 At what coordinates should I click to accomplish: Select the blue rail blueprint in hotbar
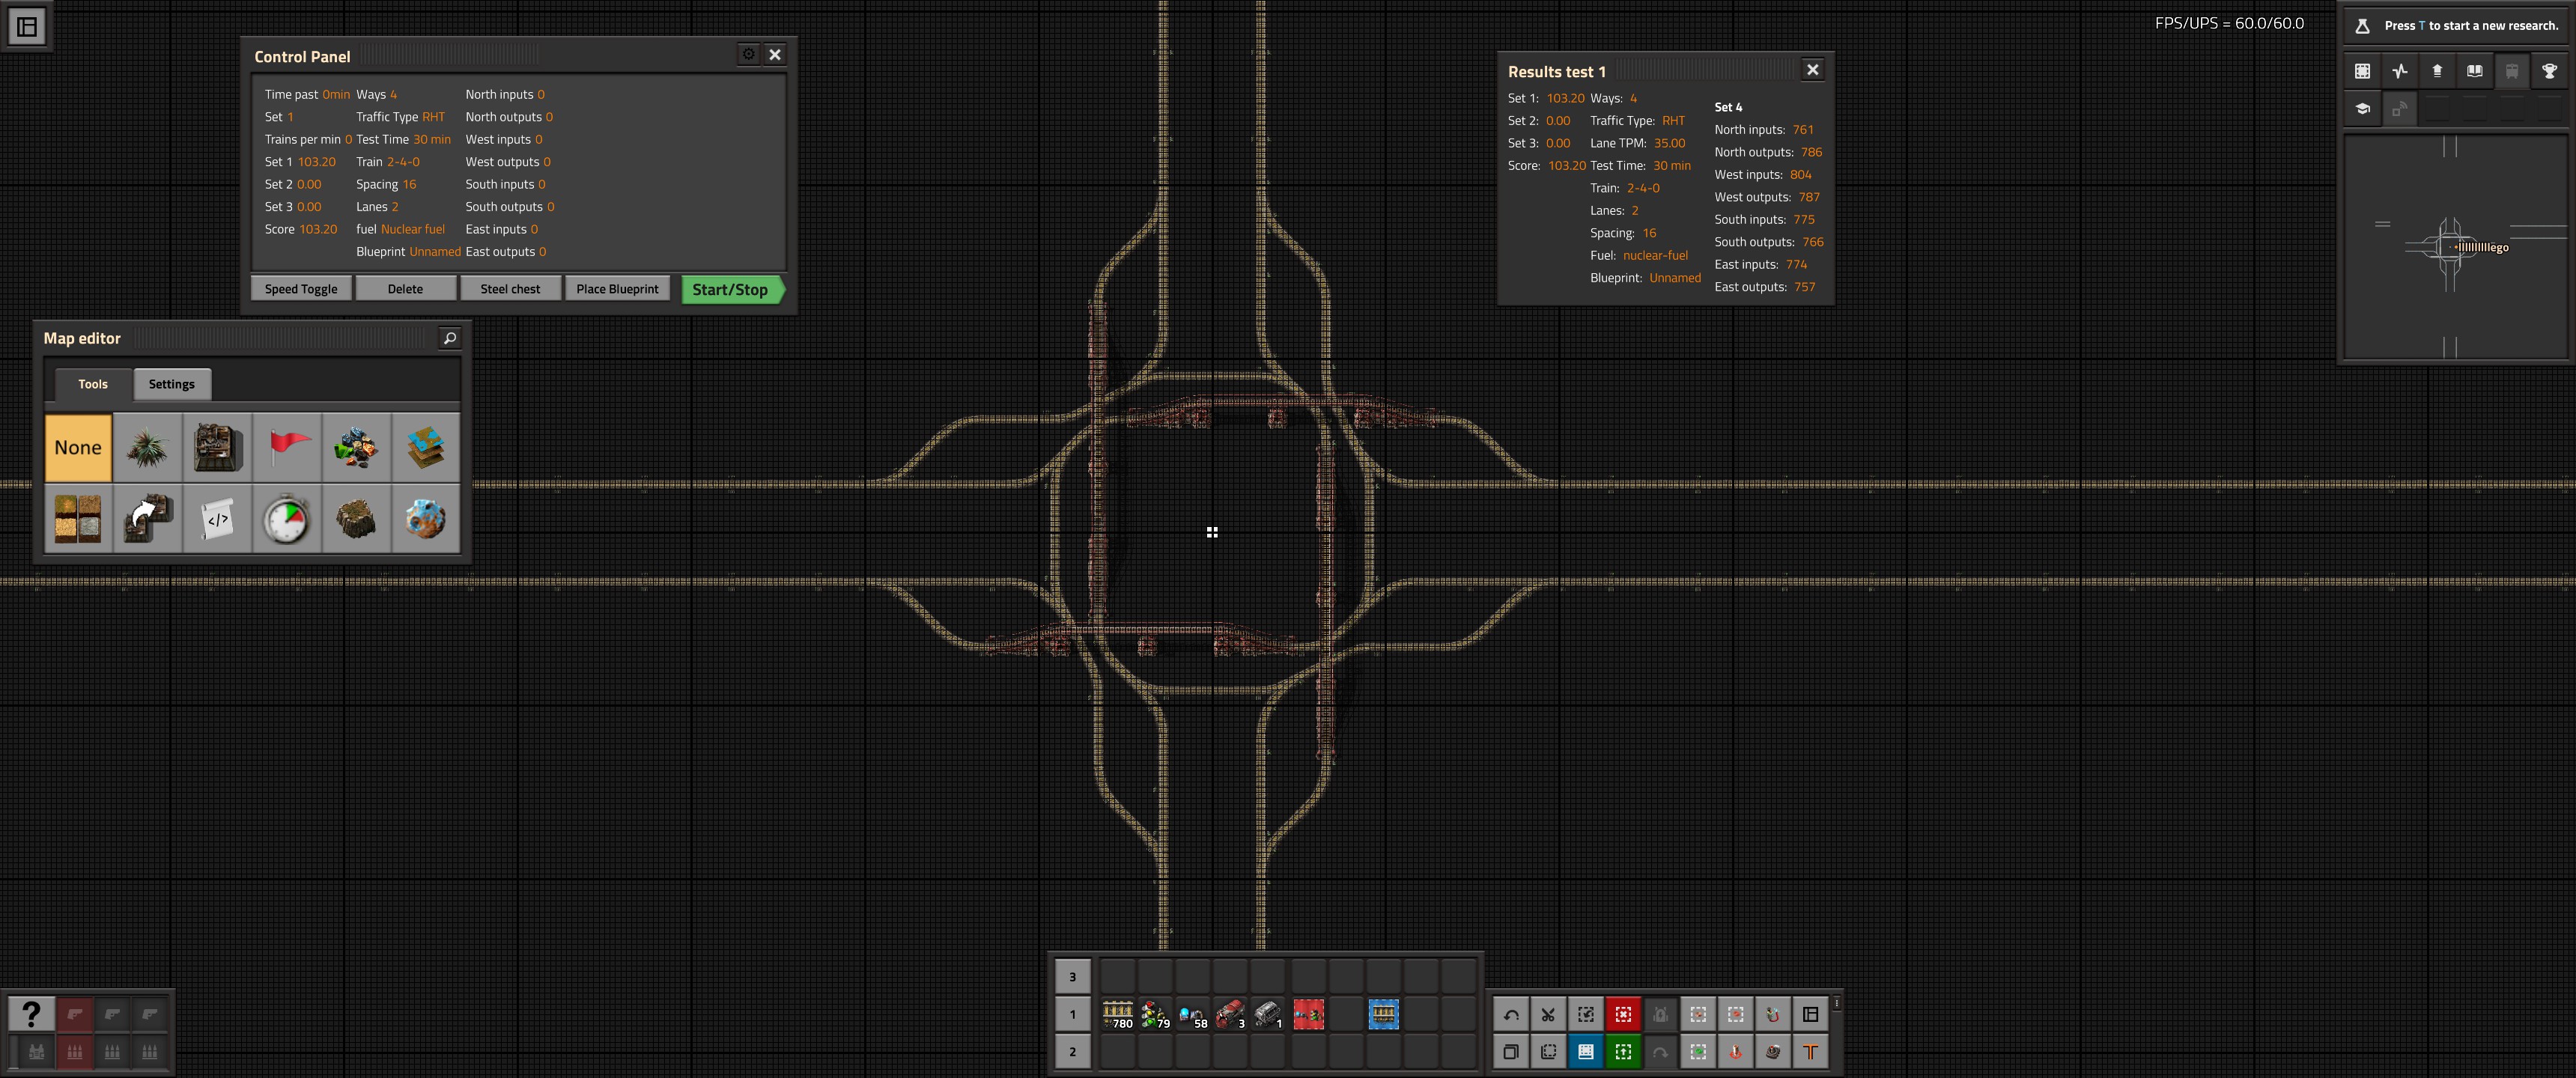pyautogui.click(x=1383, y=1014)
